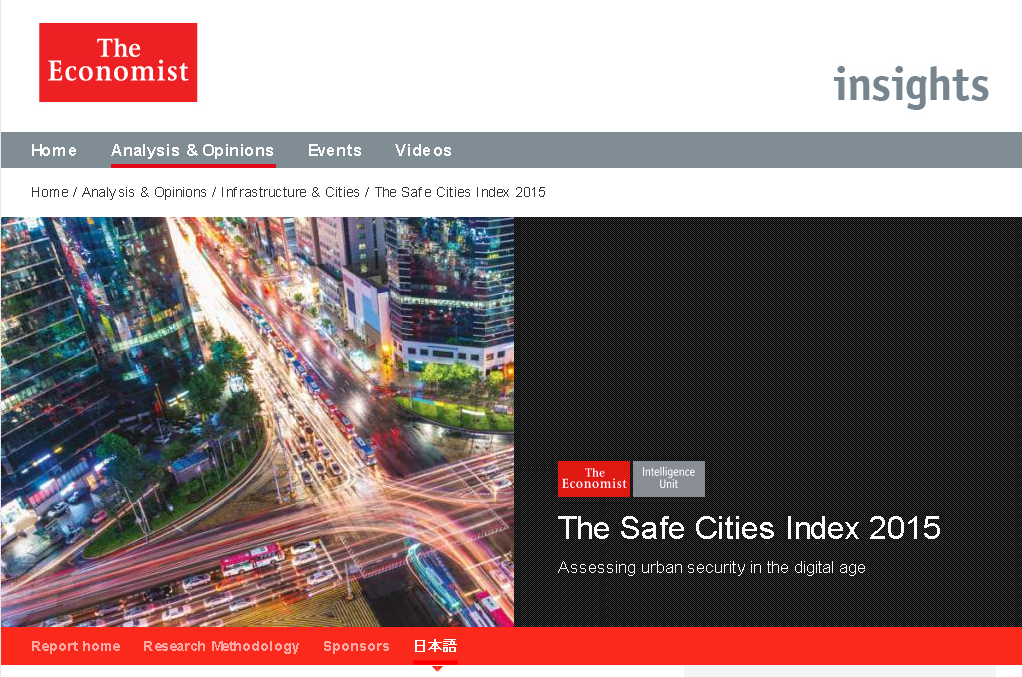Viewport: 1022px width, 677px height.
Task: View the Sponsors page
Action: tap(356, 646)
